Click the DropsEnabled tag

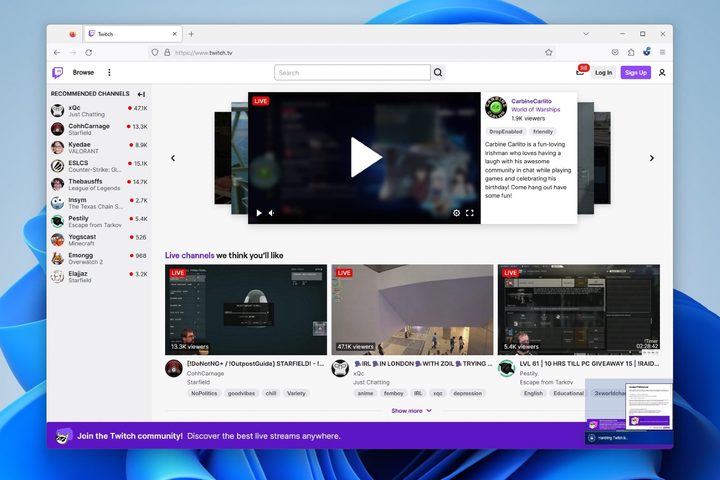click(x=506, y=131)
